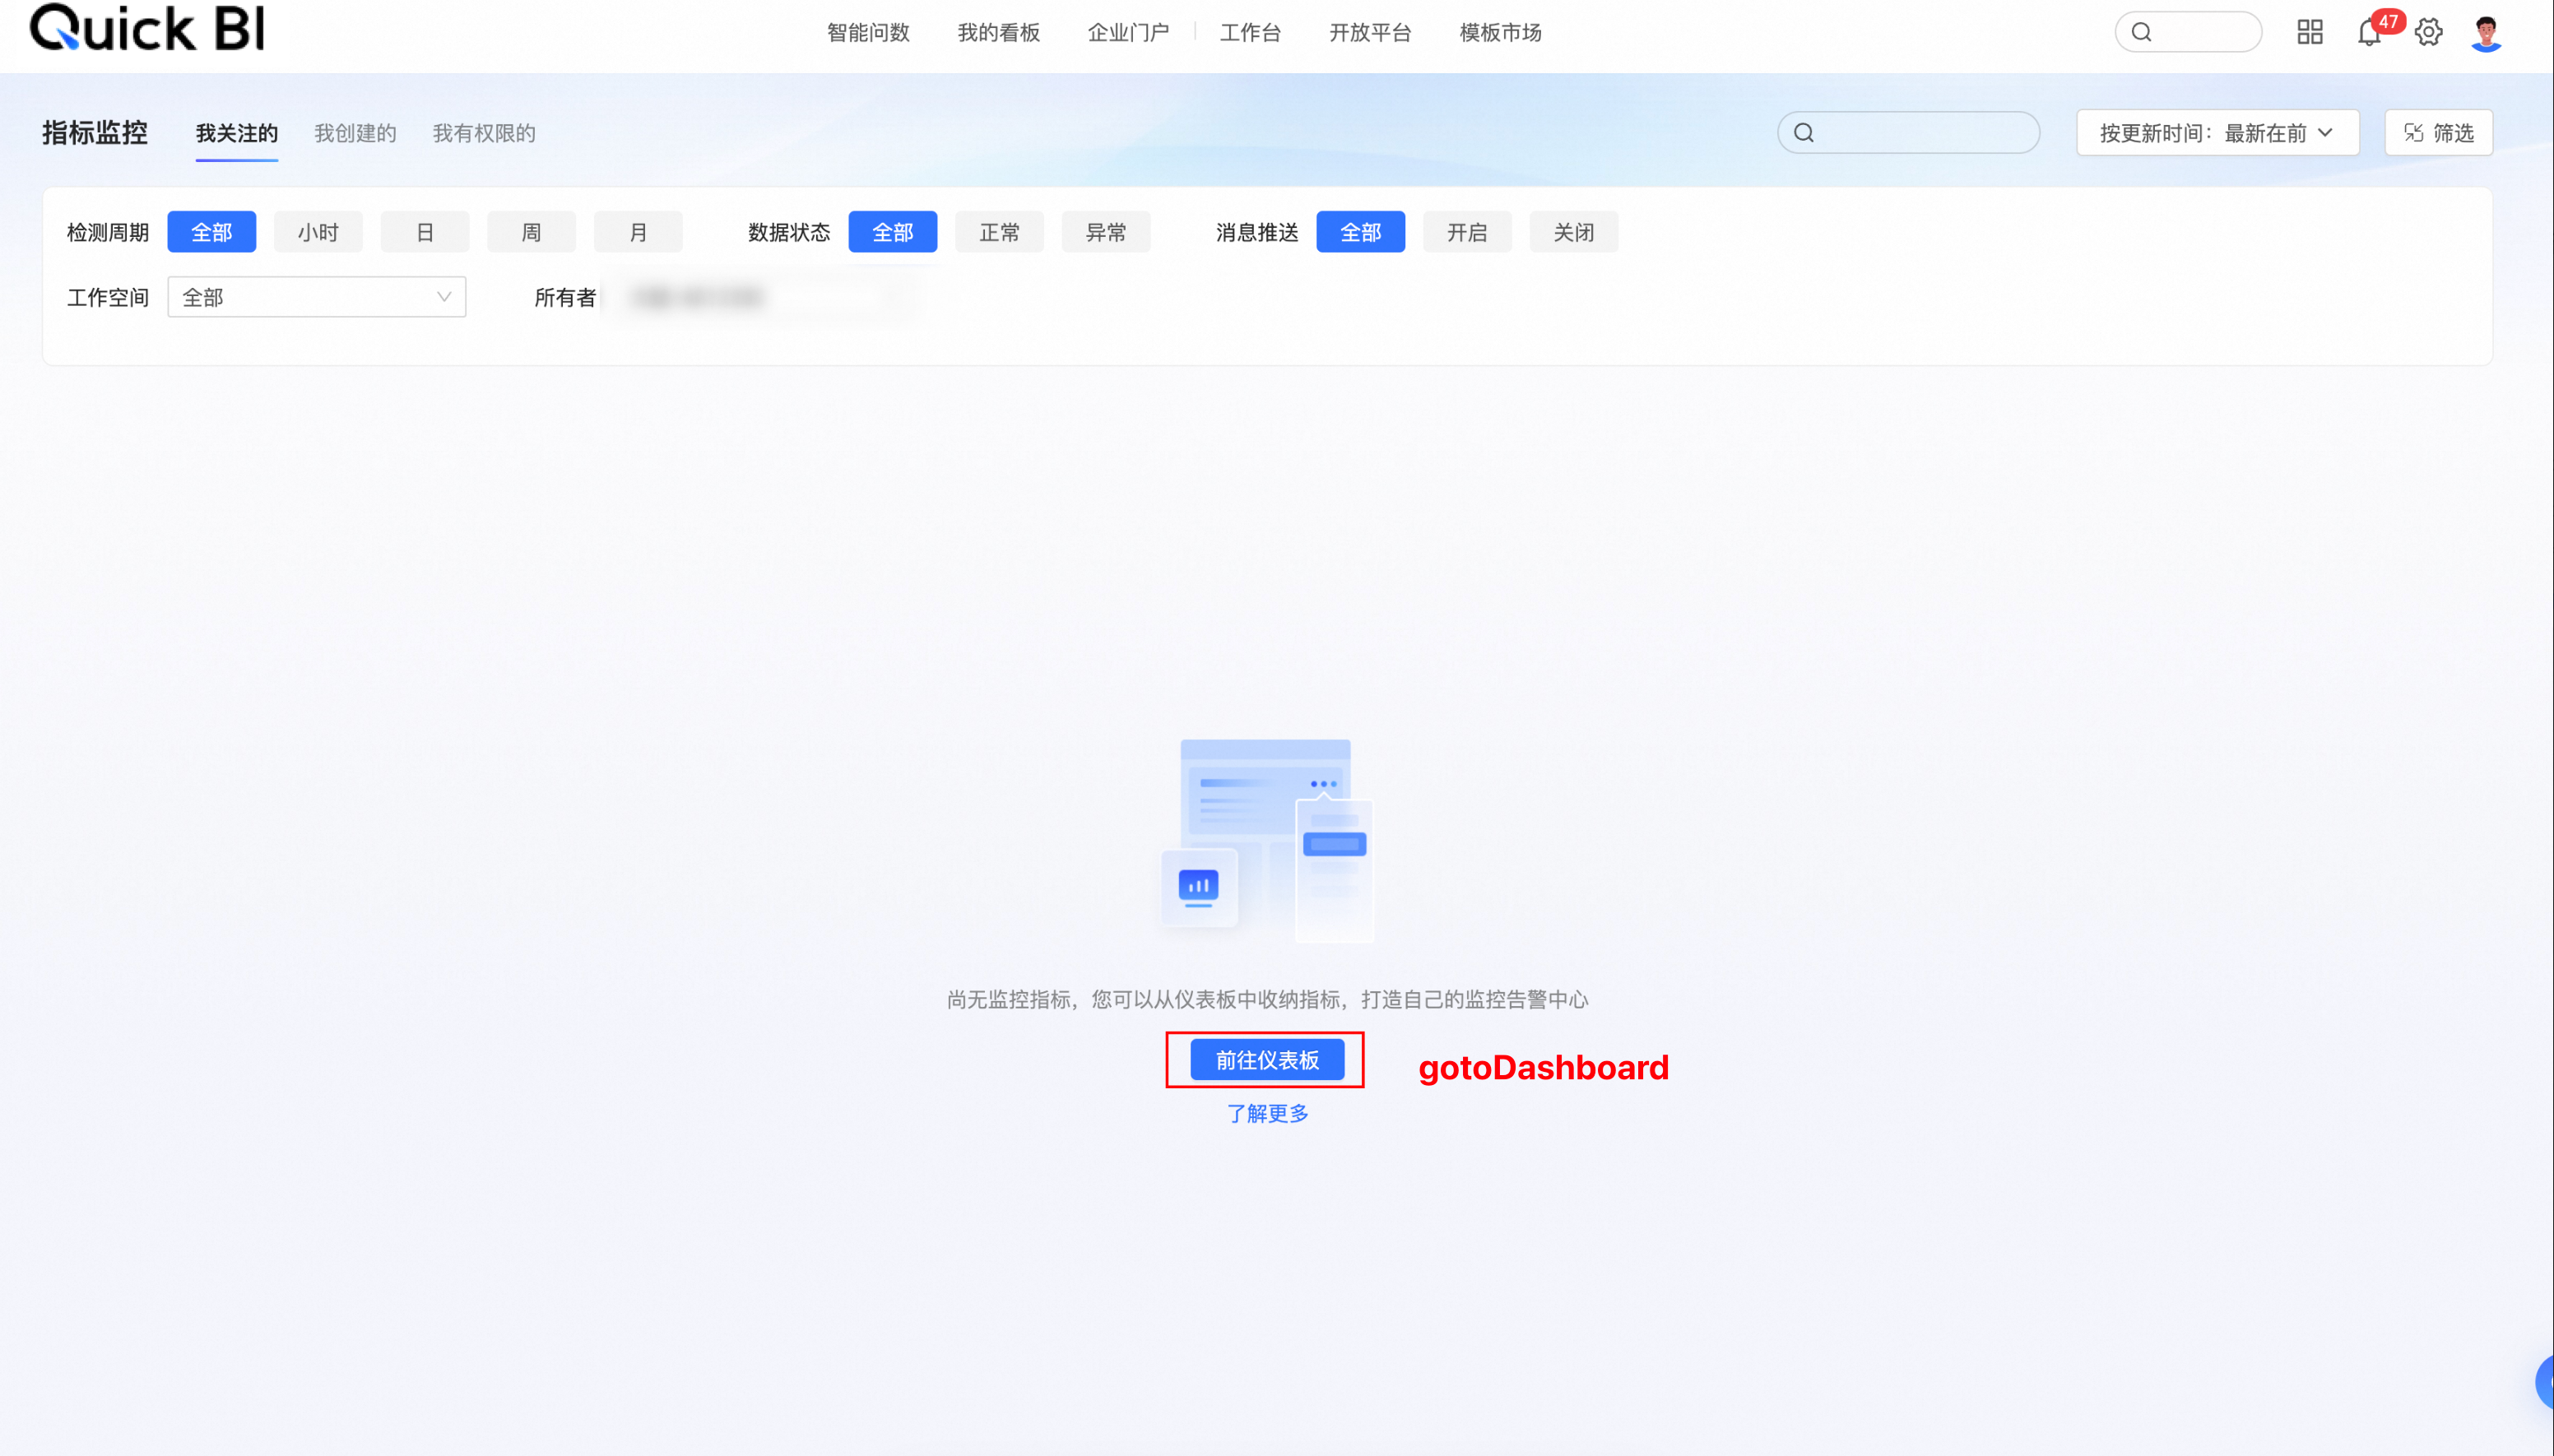Click the 指标监控 page title
Image resolution: width=2554 pixels, height=1456 pixels.
[95, 132]
